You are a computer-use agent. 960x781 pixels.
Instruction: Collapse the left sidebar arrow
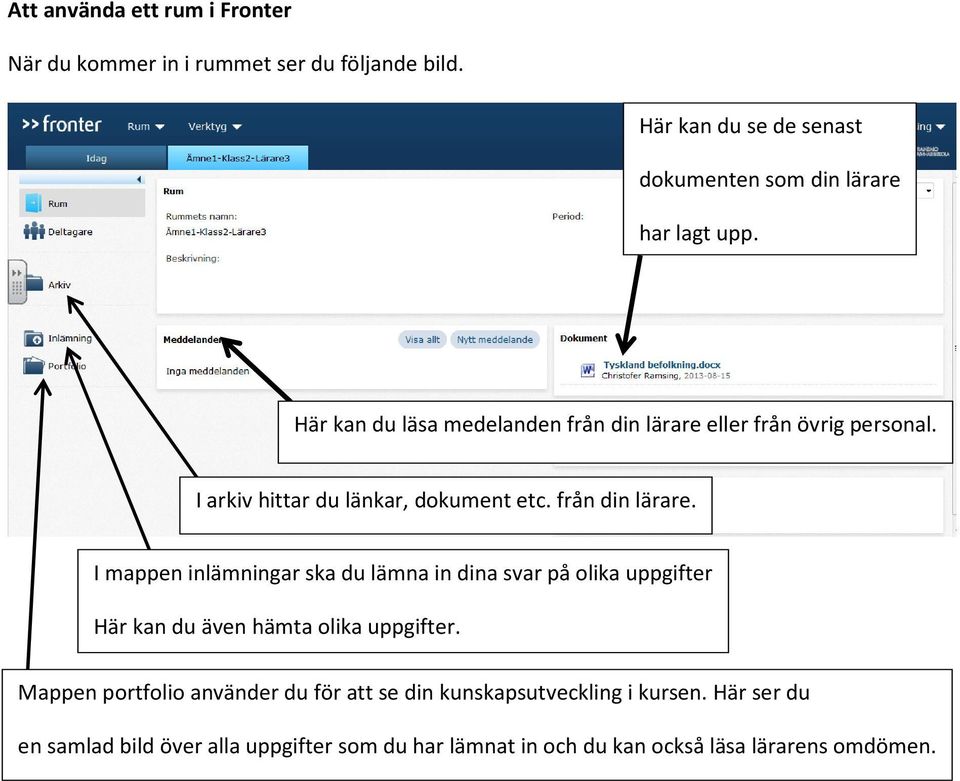140,179
